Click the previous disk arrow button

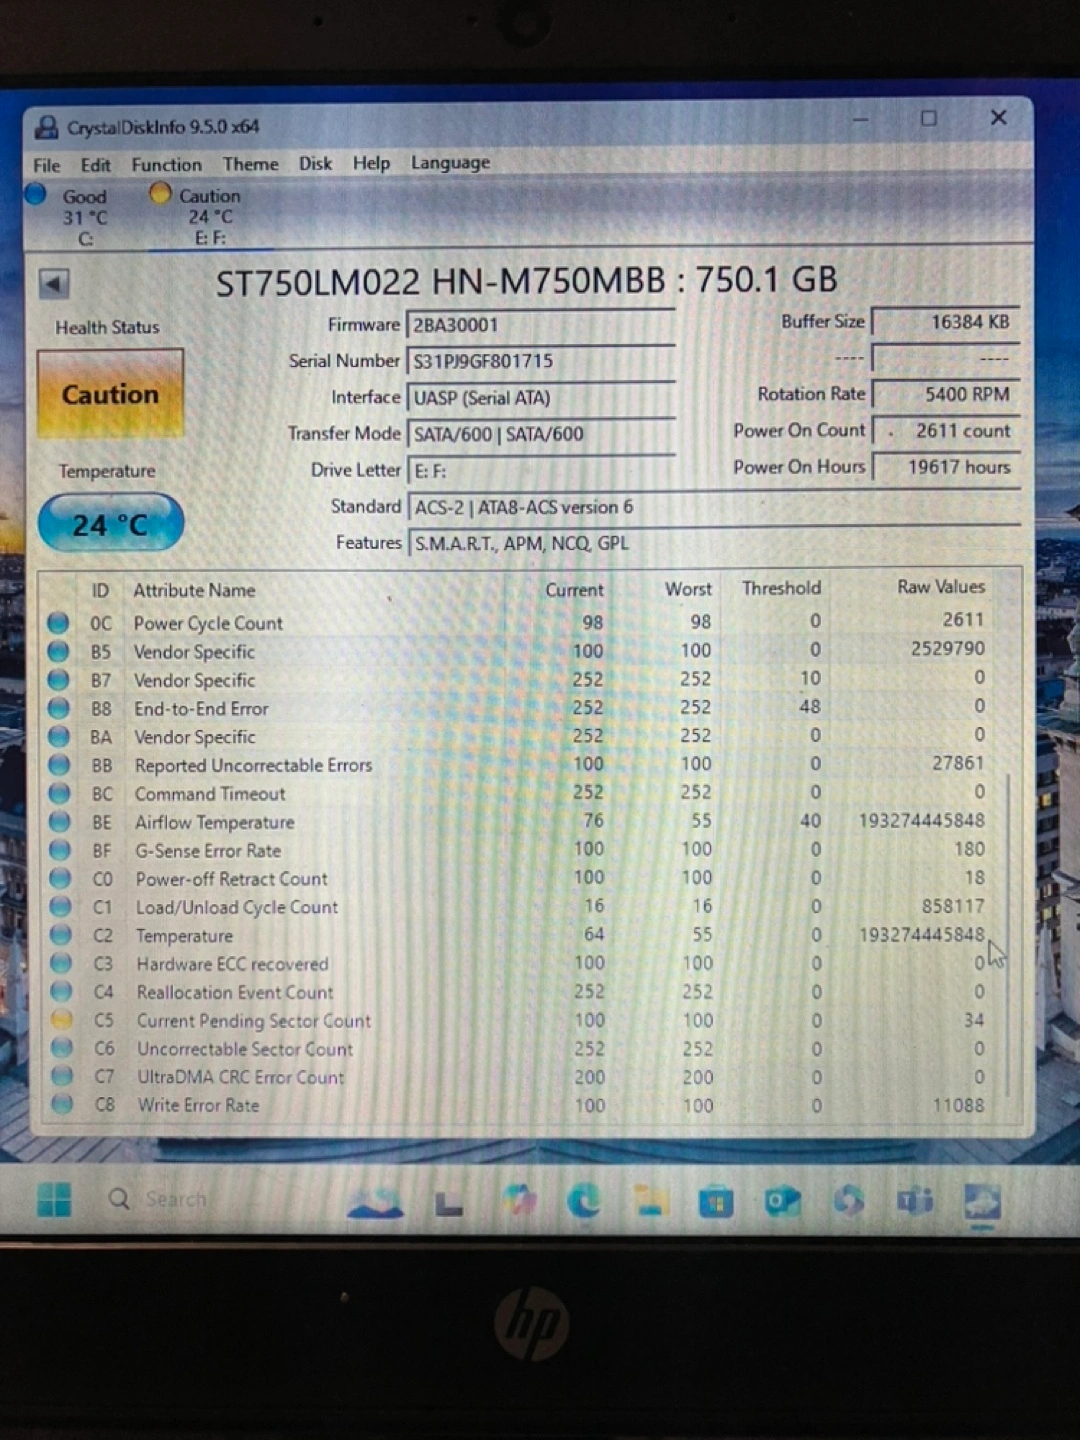(x=54, y=284)
